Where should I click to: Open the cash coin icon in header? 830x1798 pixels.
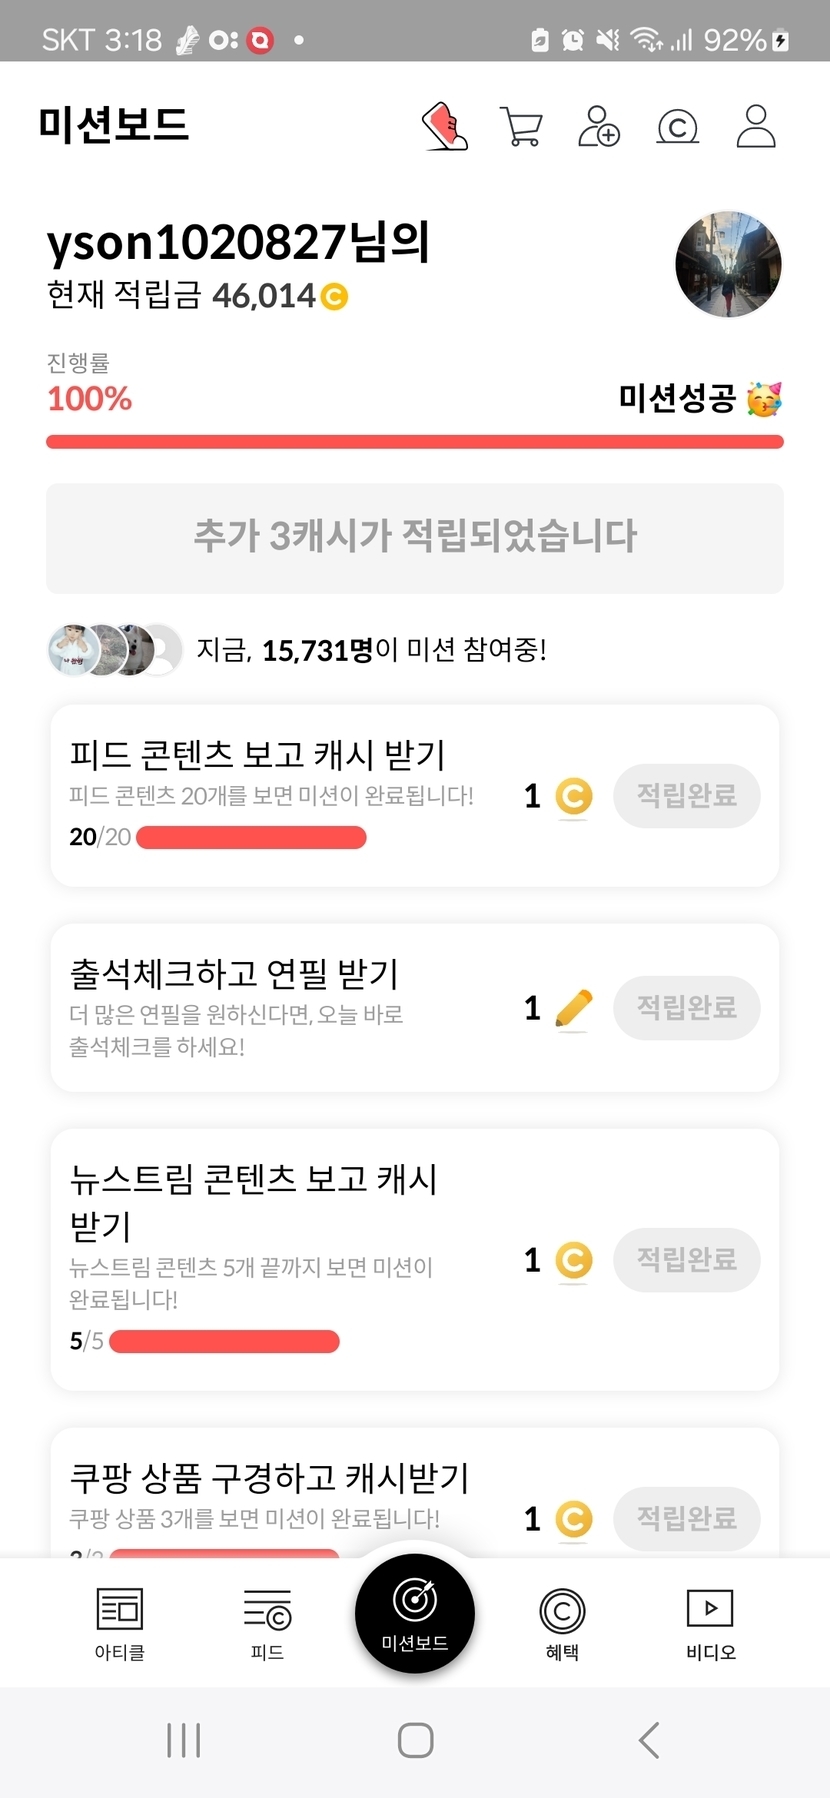click(x=677, y=127)
